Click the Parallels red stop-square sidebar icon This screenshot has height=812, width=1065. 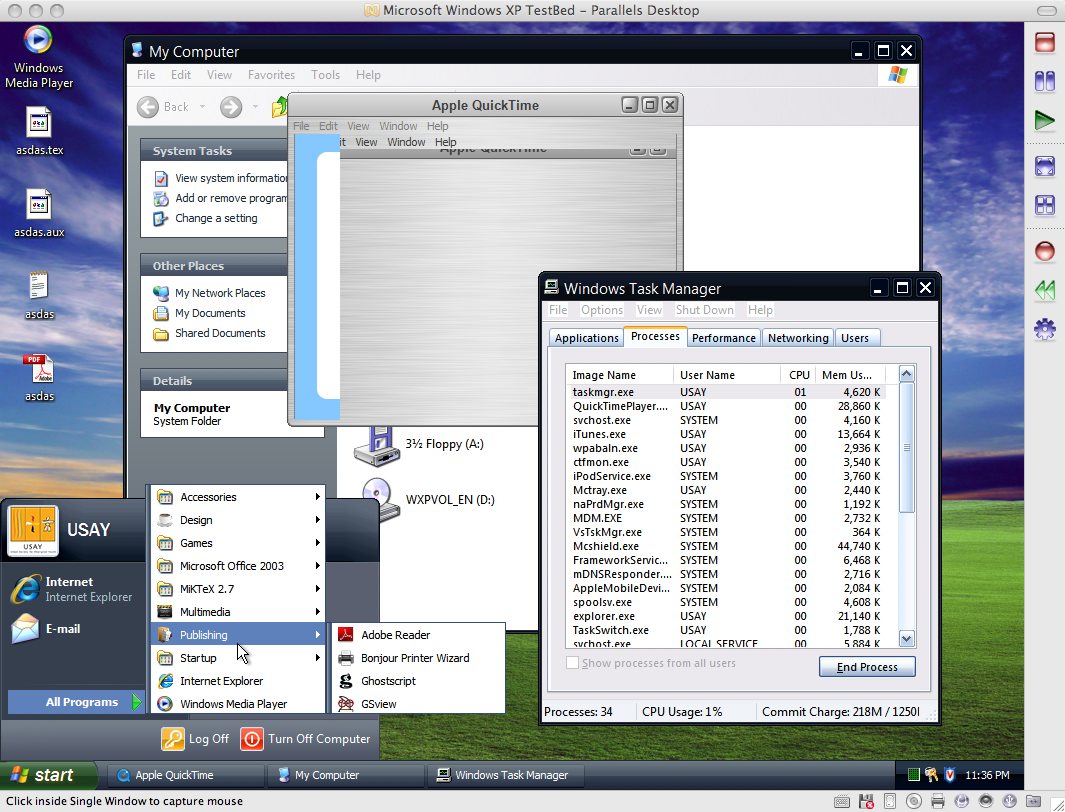[1044, 42]
